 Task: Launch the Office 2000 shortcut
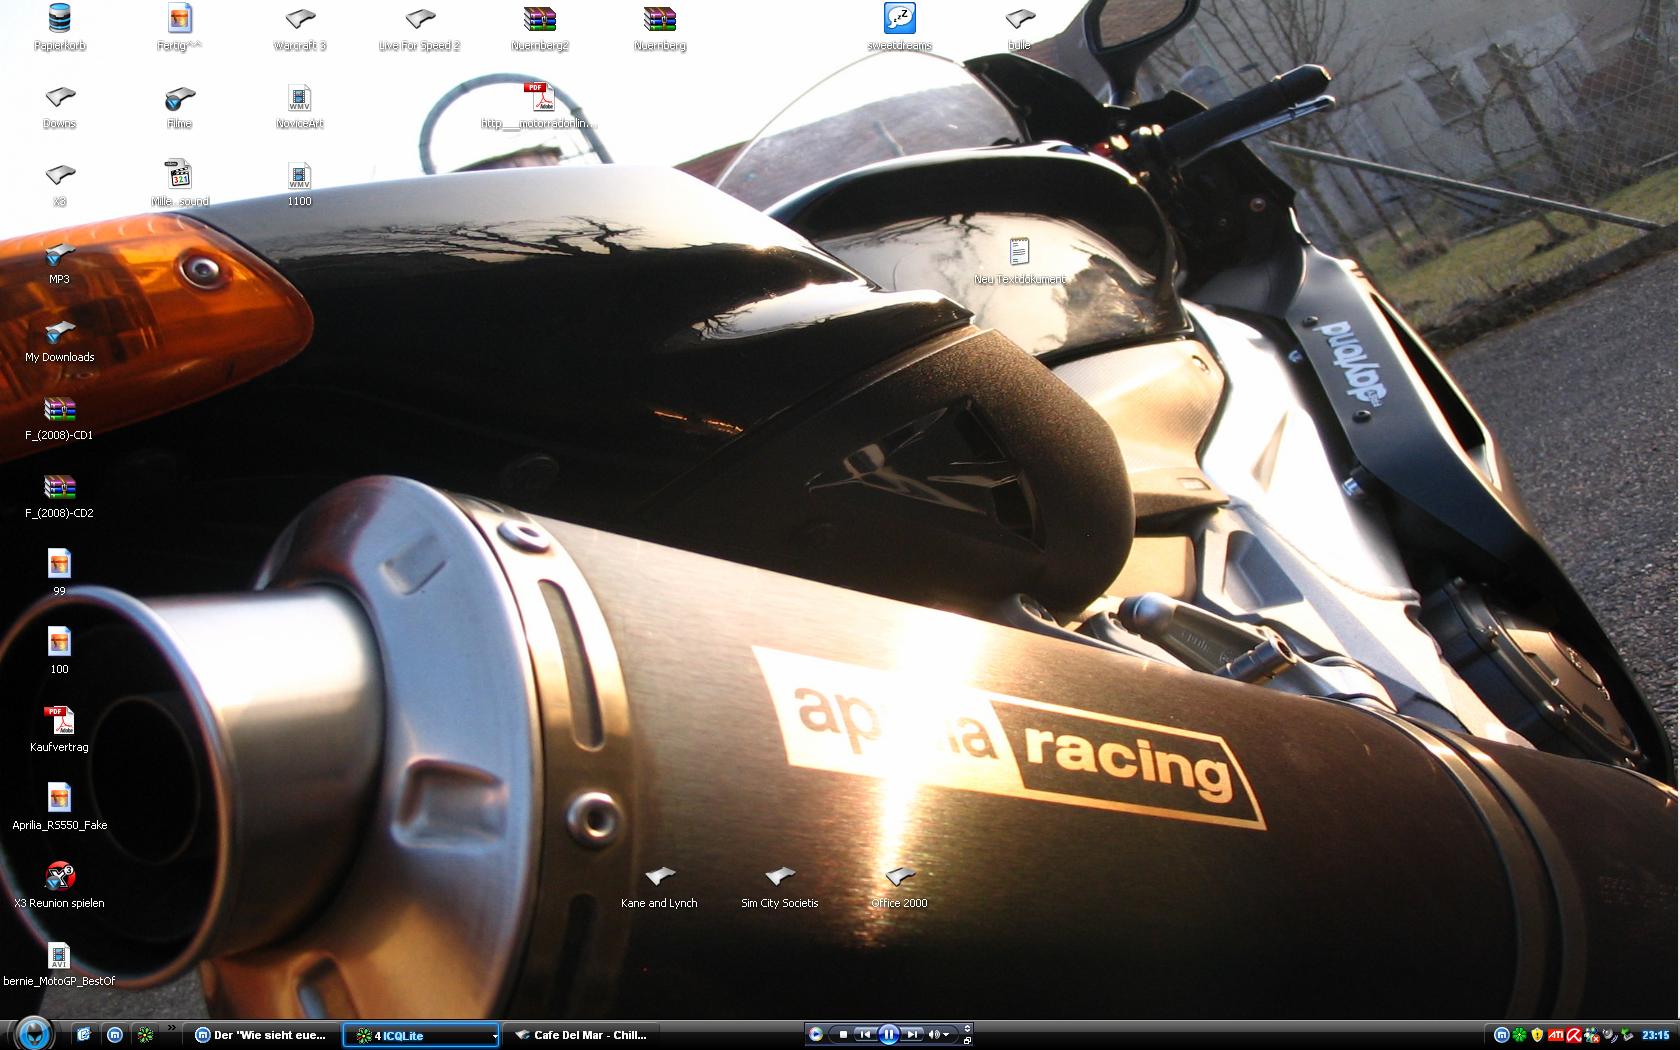pyautogui.click(x=899, y=886)
